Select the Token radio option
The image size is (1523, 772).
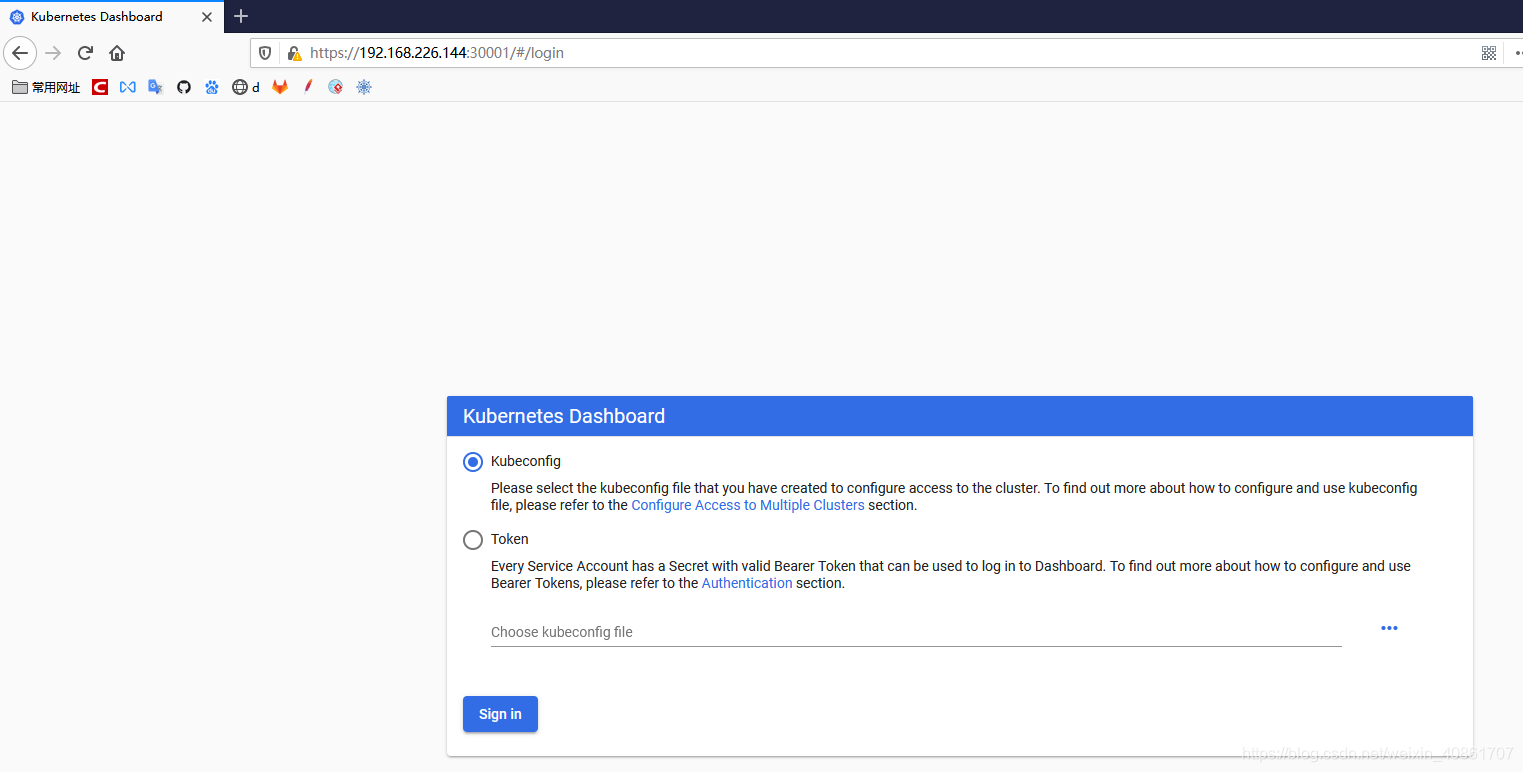tap(473, 540)
